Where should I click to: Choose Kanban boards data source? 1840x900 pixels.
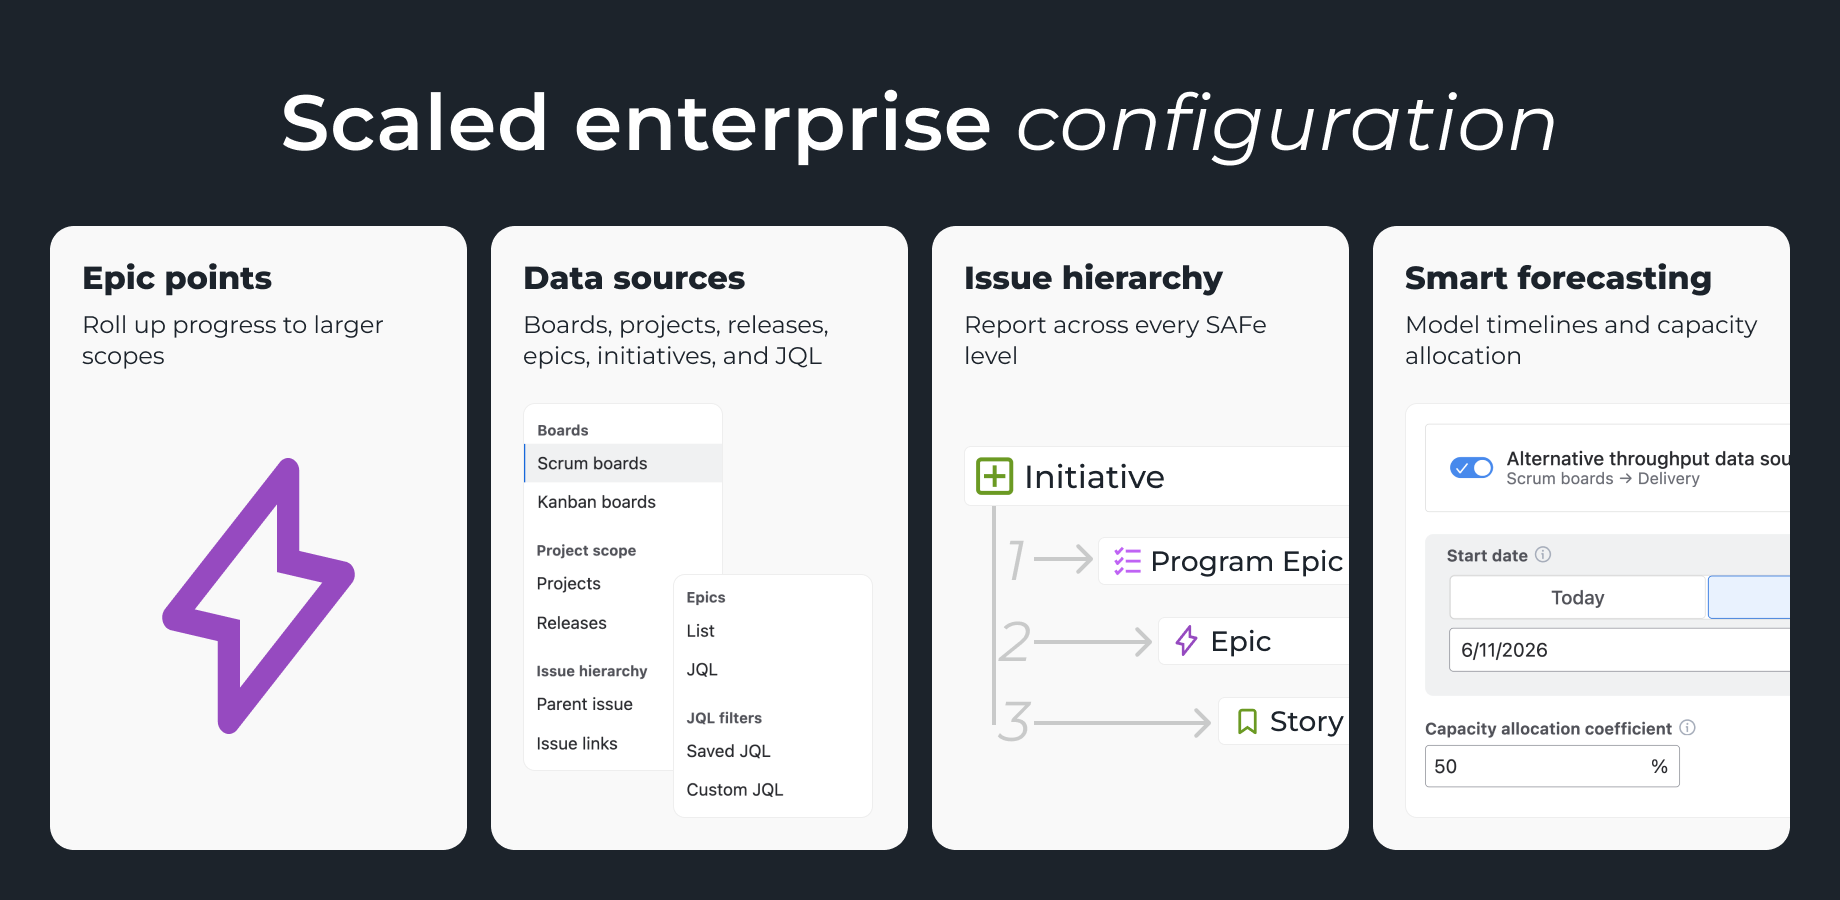(596, 501)
